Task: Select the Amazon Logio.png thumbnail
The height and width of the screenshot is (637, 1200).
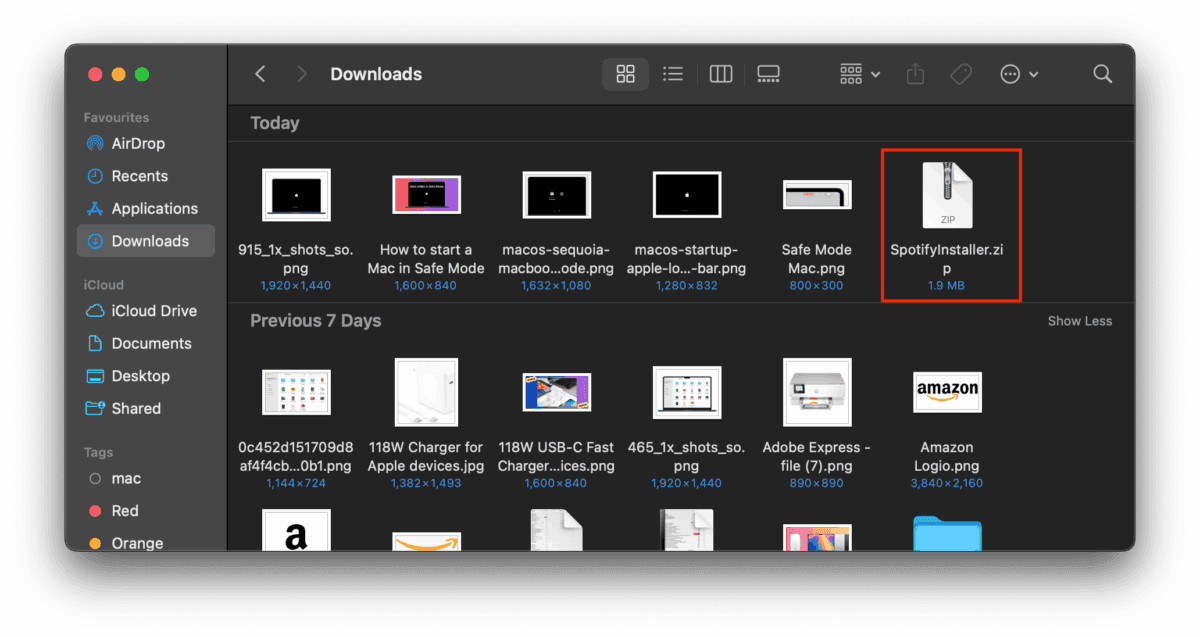Action: click(x=948, y=392)
